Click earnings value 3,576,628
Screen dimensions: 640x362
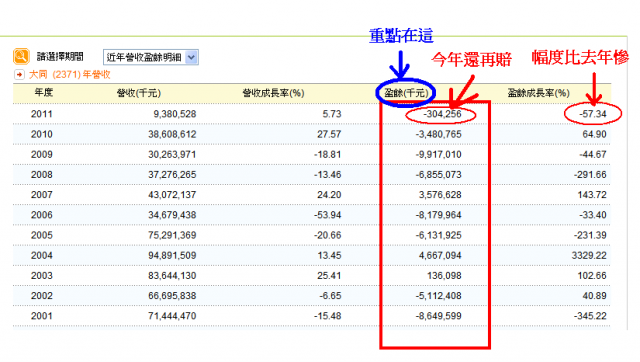pyautogui.click(x=440, y=195)
